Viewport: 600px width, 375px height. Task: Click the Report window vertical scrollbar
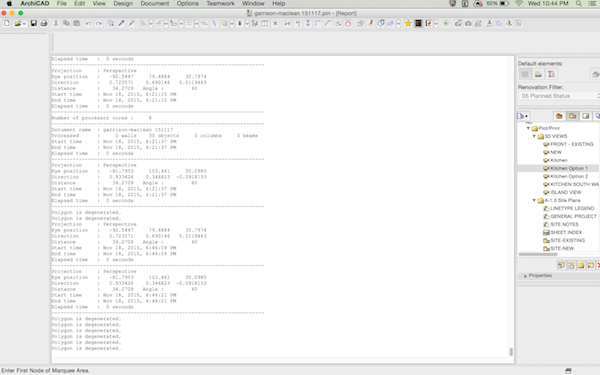click(x=511, y=352)
